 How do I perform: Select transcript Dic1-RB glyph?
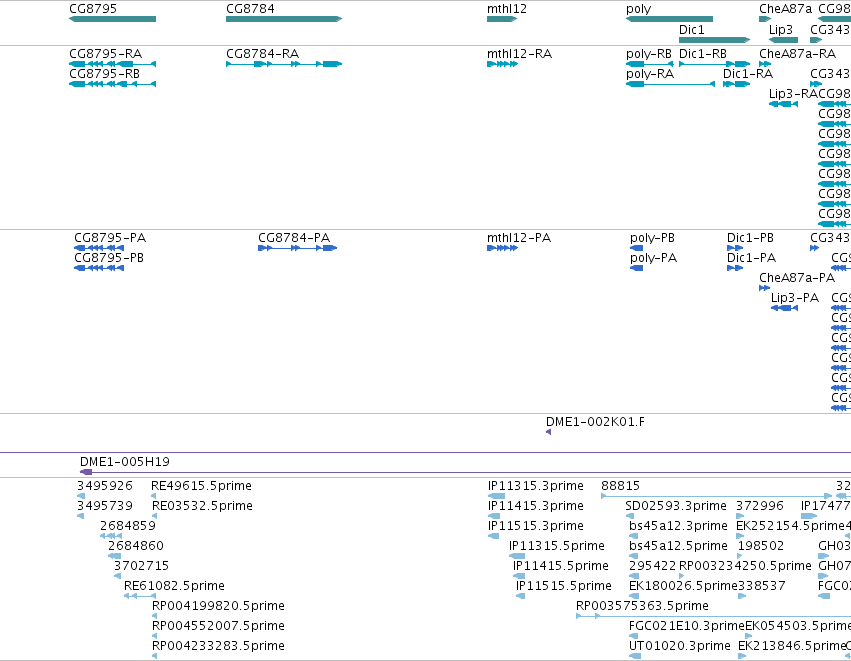(x=714, y=64)
